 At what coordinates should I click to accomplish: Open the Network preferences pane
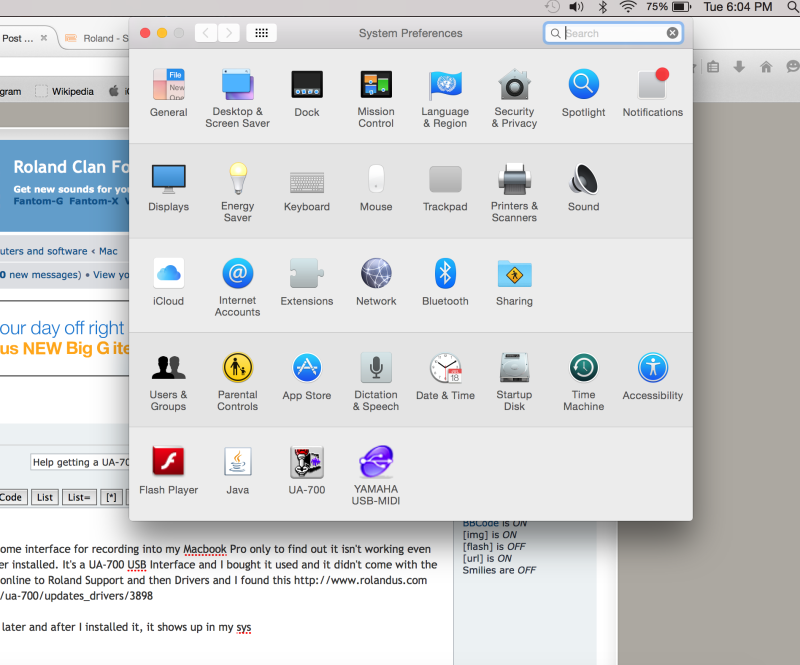[376, 282]
